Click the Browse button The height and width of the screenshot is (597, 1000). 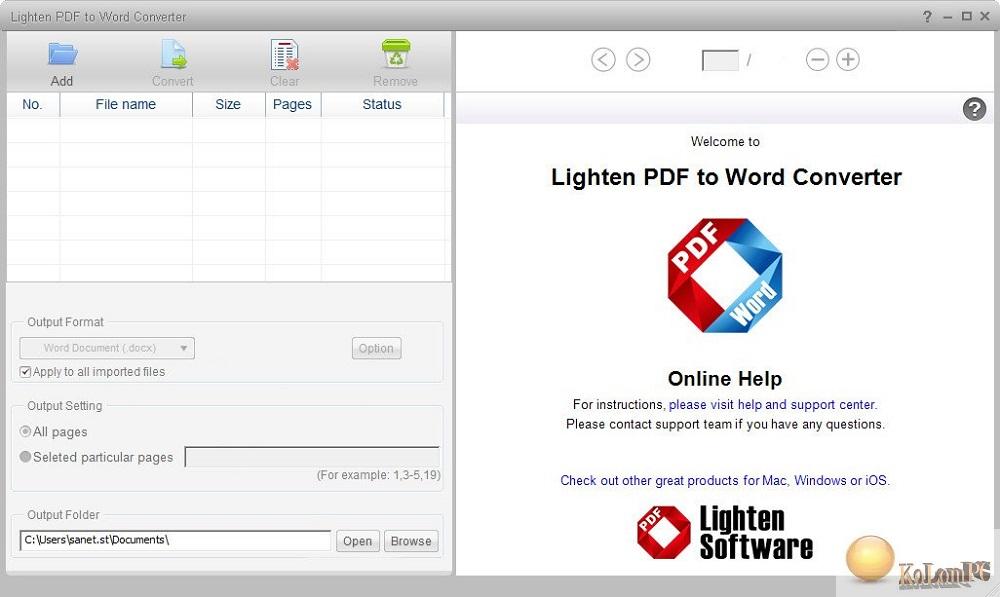[411, 541]
